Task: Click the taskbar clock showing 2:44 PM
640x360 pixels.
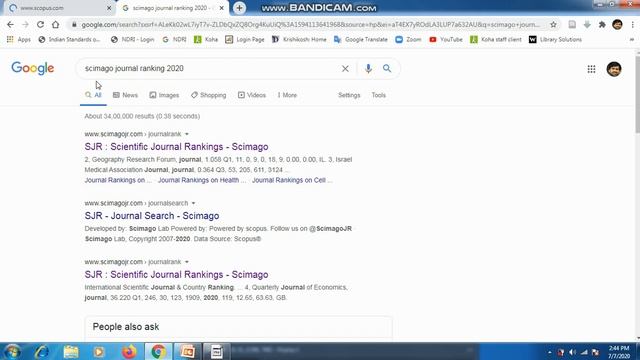Action: [619, 352]
